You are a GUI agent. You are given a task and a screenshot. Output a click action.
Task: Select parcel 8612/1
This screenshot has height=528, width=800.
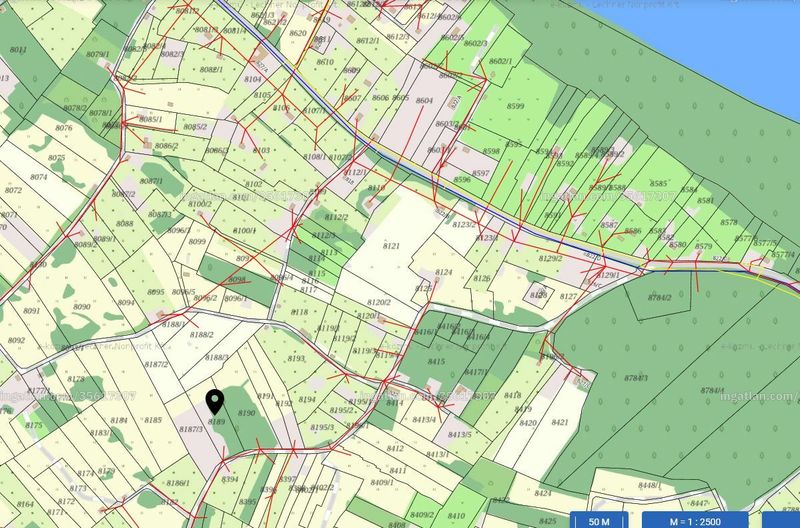(x=368, y=41)
